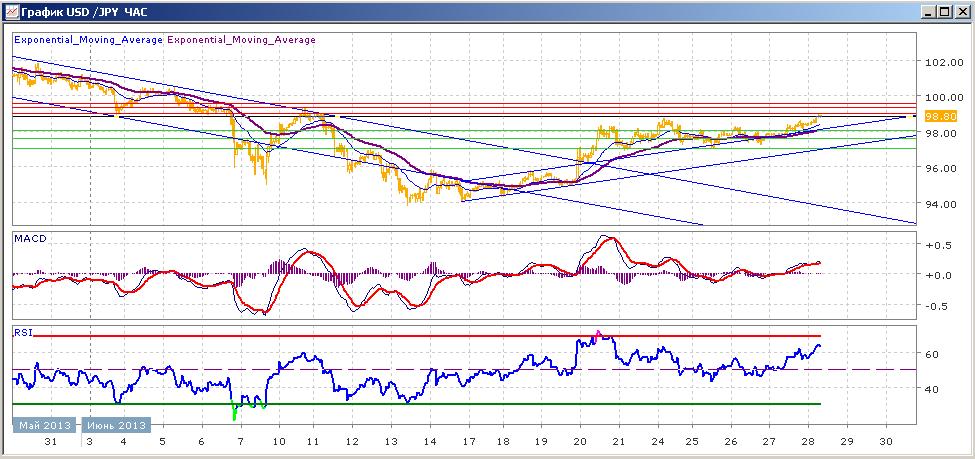Click the 94.00 price axis label
Viewport: 975px width, 459px height.
tap(942, 203)
